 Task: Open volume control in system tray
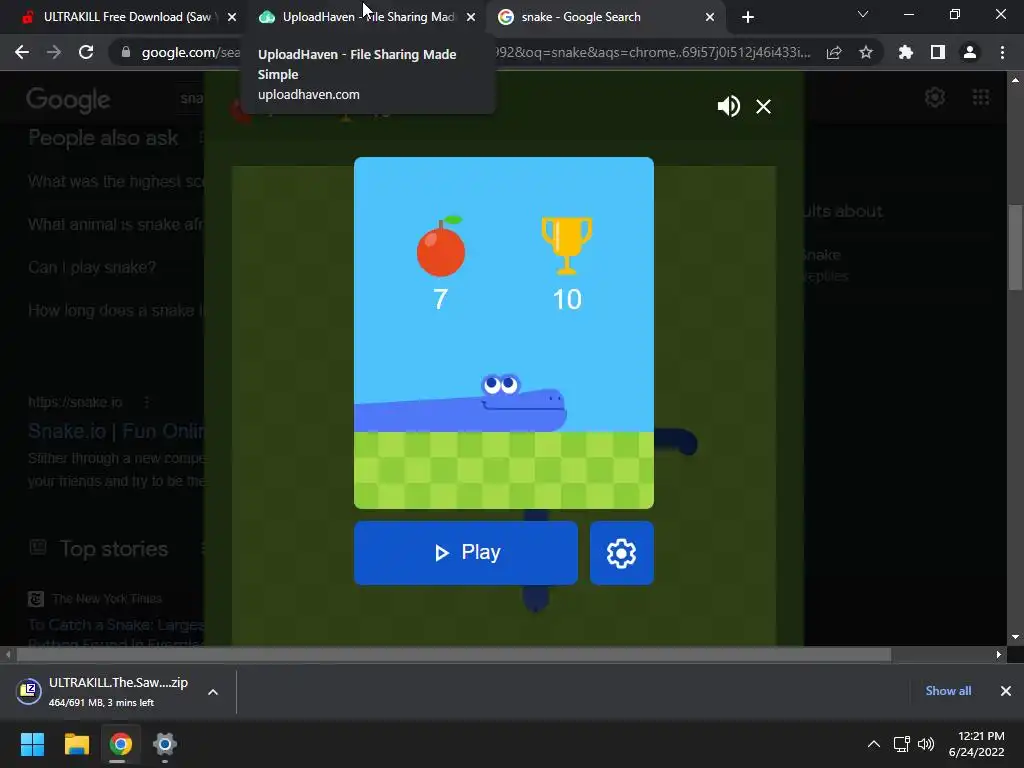pos(926,744)
